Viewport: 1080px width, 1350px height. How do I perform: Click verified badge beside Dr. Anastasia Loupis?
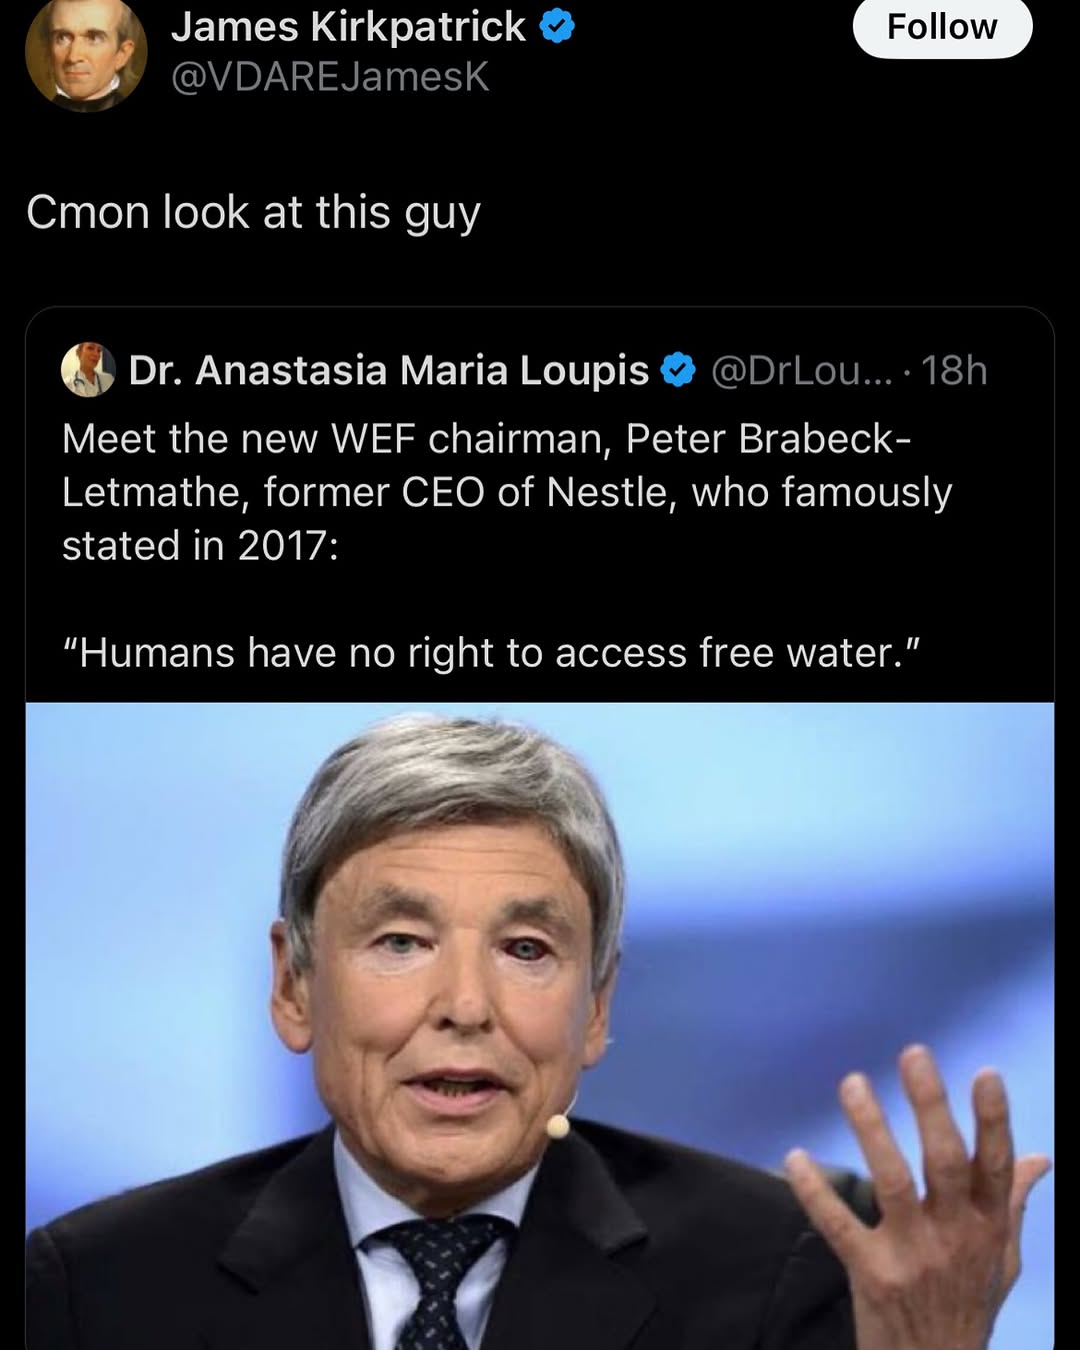pos(679,370)
